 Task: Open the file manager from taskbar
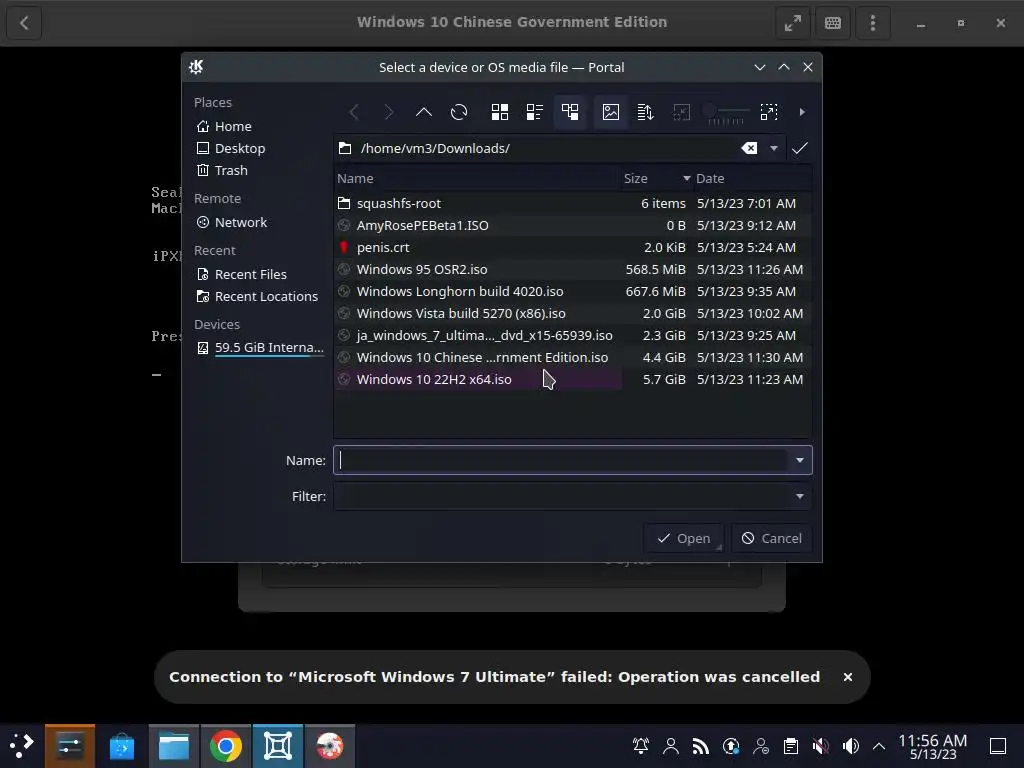tap(174, 746)
